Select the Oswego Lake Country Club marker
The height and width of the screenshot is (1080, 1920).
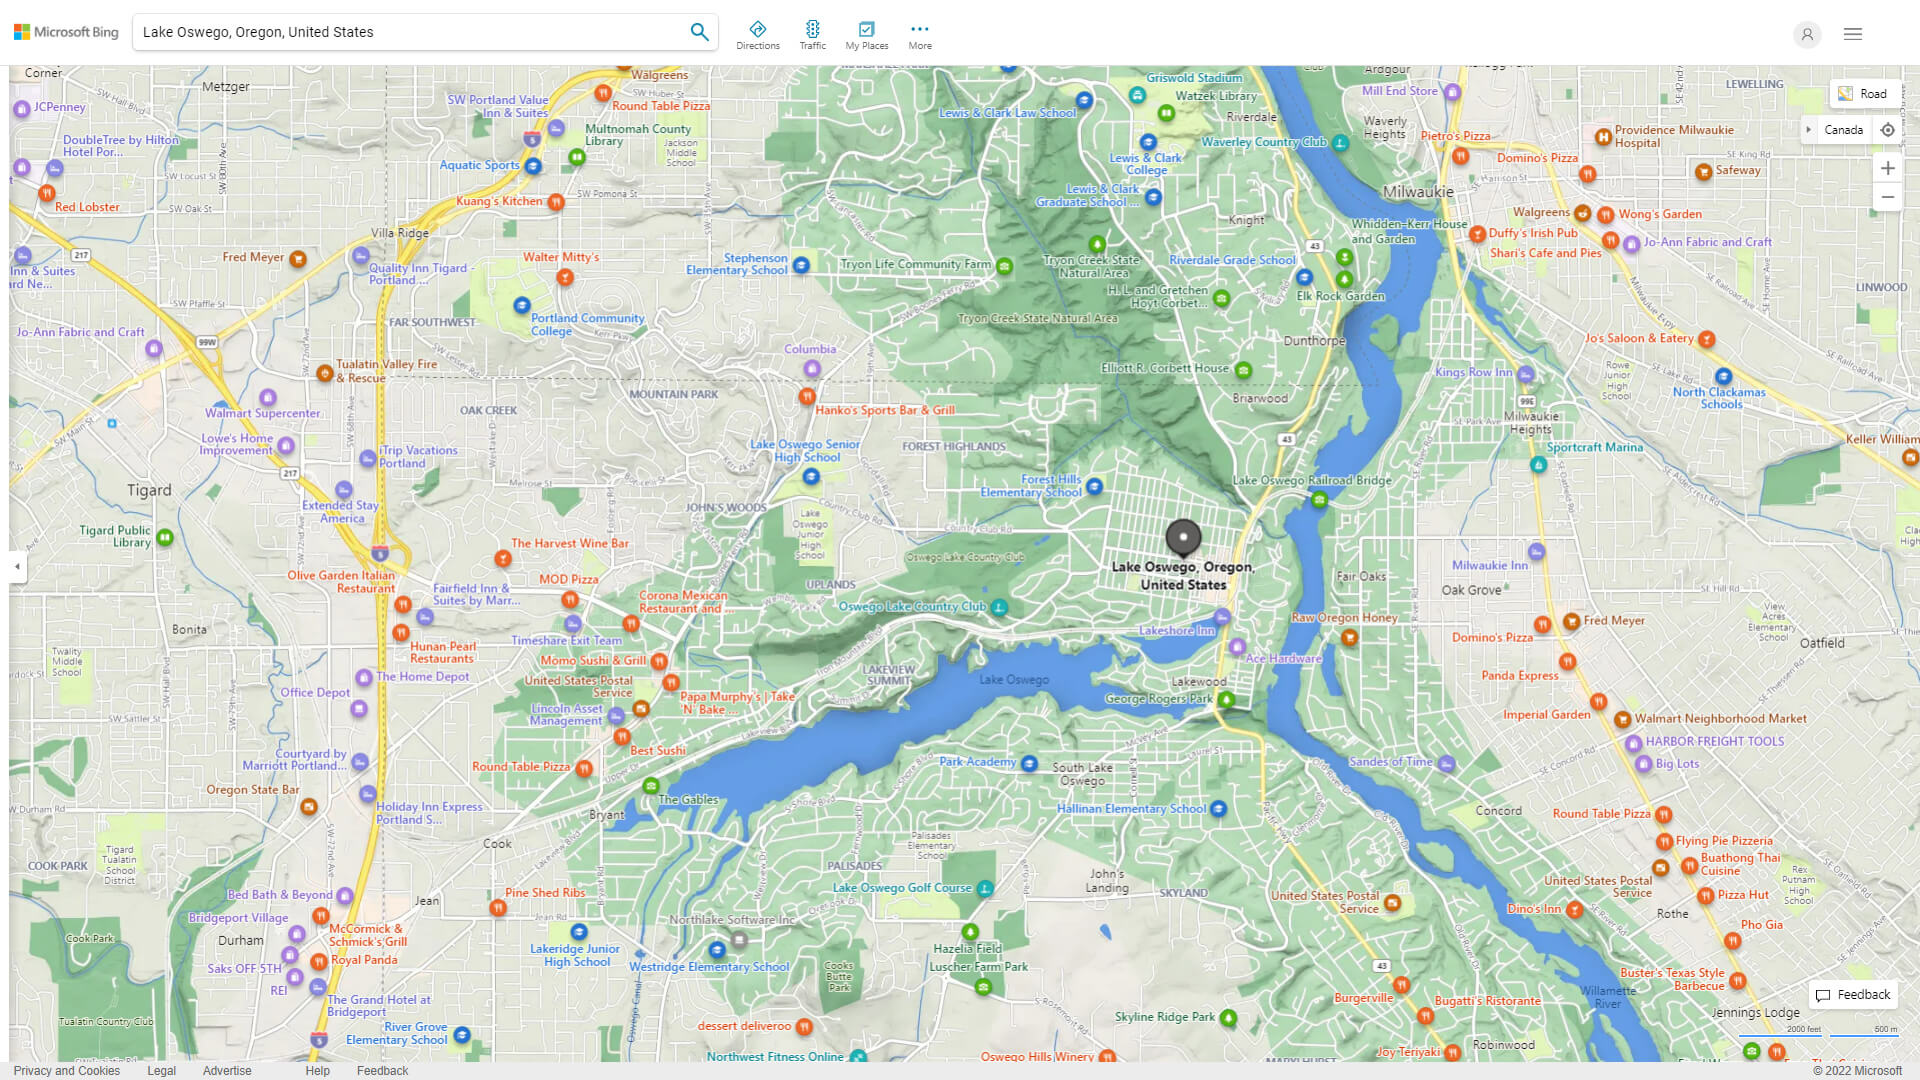coord(999,607)
